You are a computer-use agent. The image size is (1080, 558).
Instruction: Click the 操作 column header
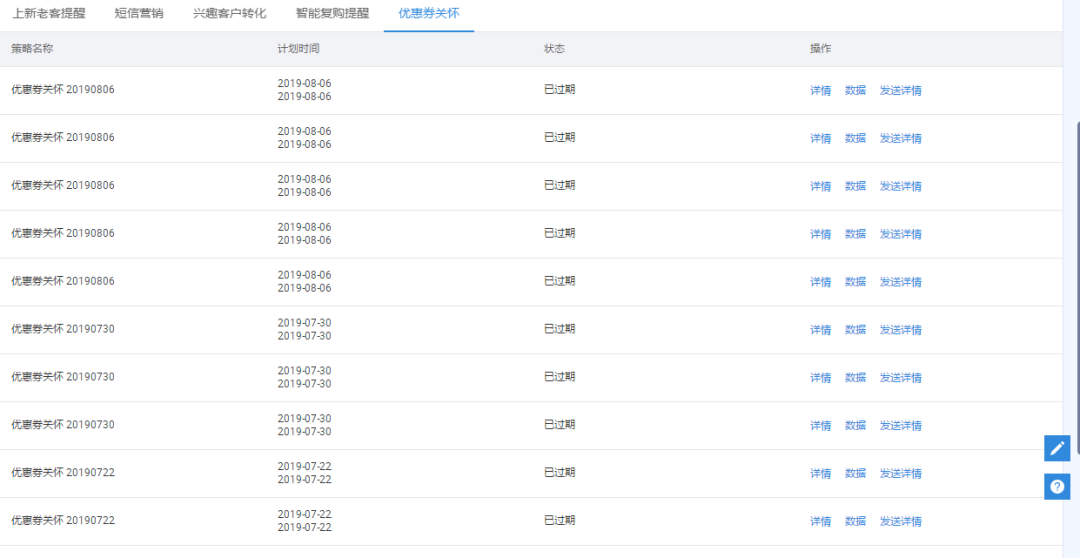pos(820,49)
